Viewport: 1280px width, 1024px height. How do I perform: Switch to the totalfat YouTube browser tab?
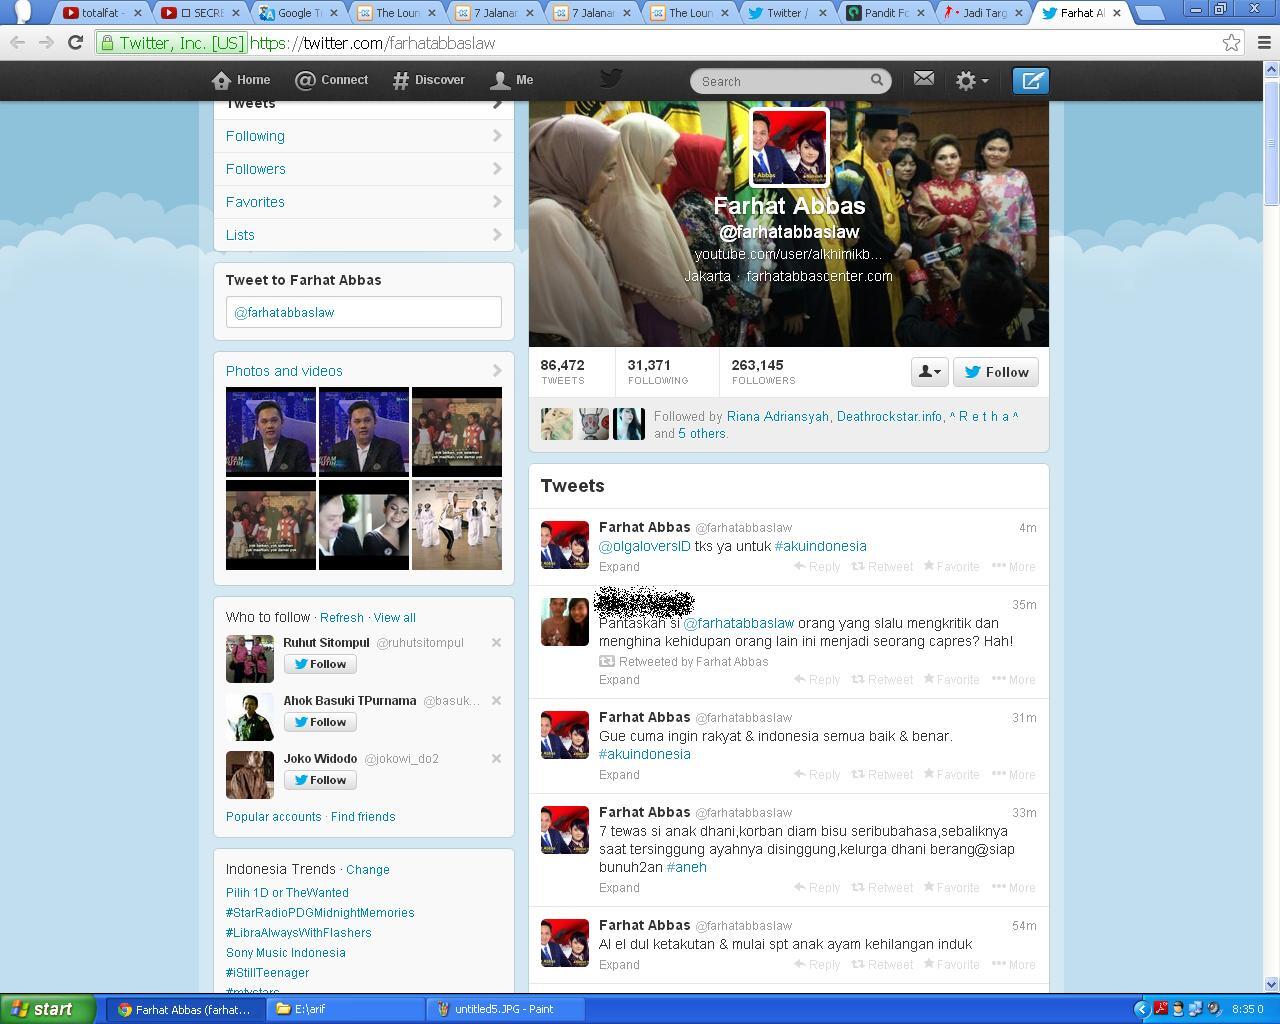[101, 13]
